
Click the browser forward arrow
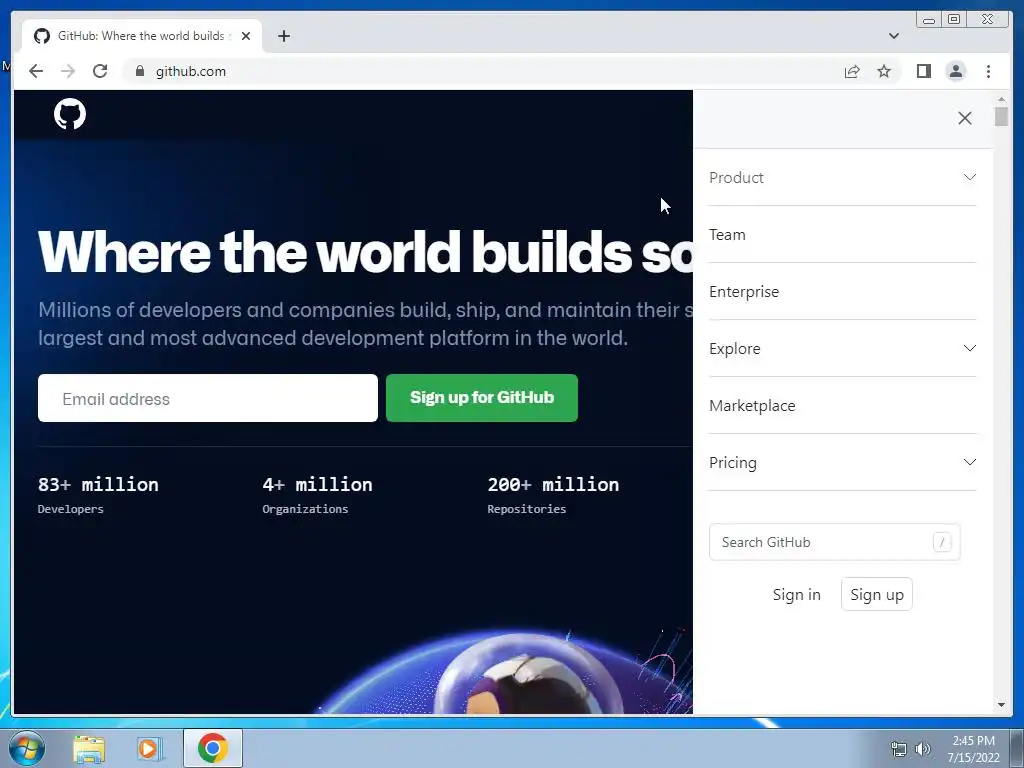68,71
